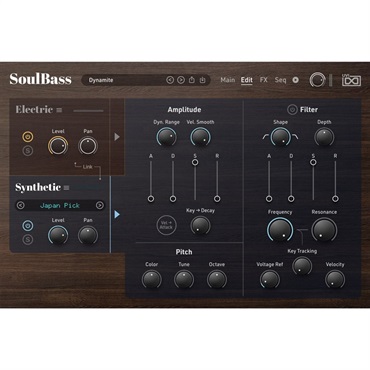Select Synthetic layer edit arrow

click(117, 214)
